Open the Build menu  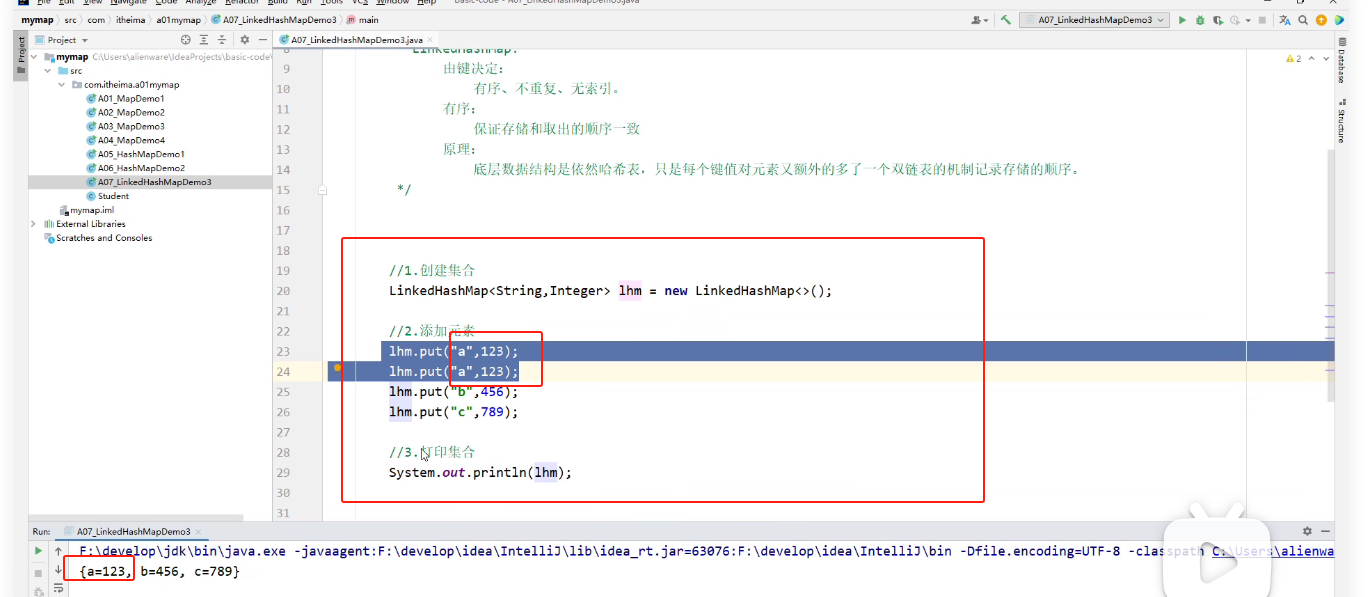tap(278, 3)
